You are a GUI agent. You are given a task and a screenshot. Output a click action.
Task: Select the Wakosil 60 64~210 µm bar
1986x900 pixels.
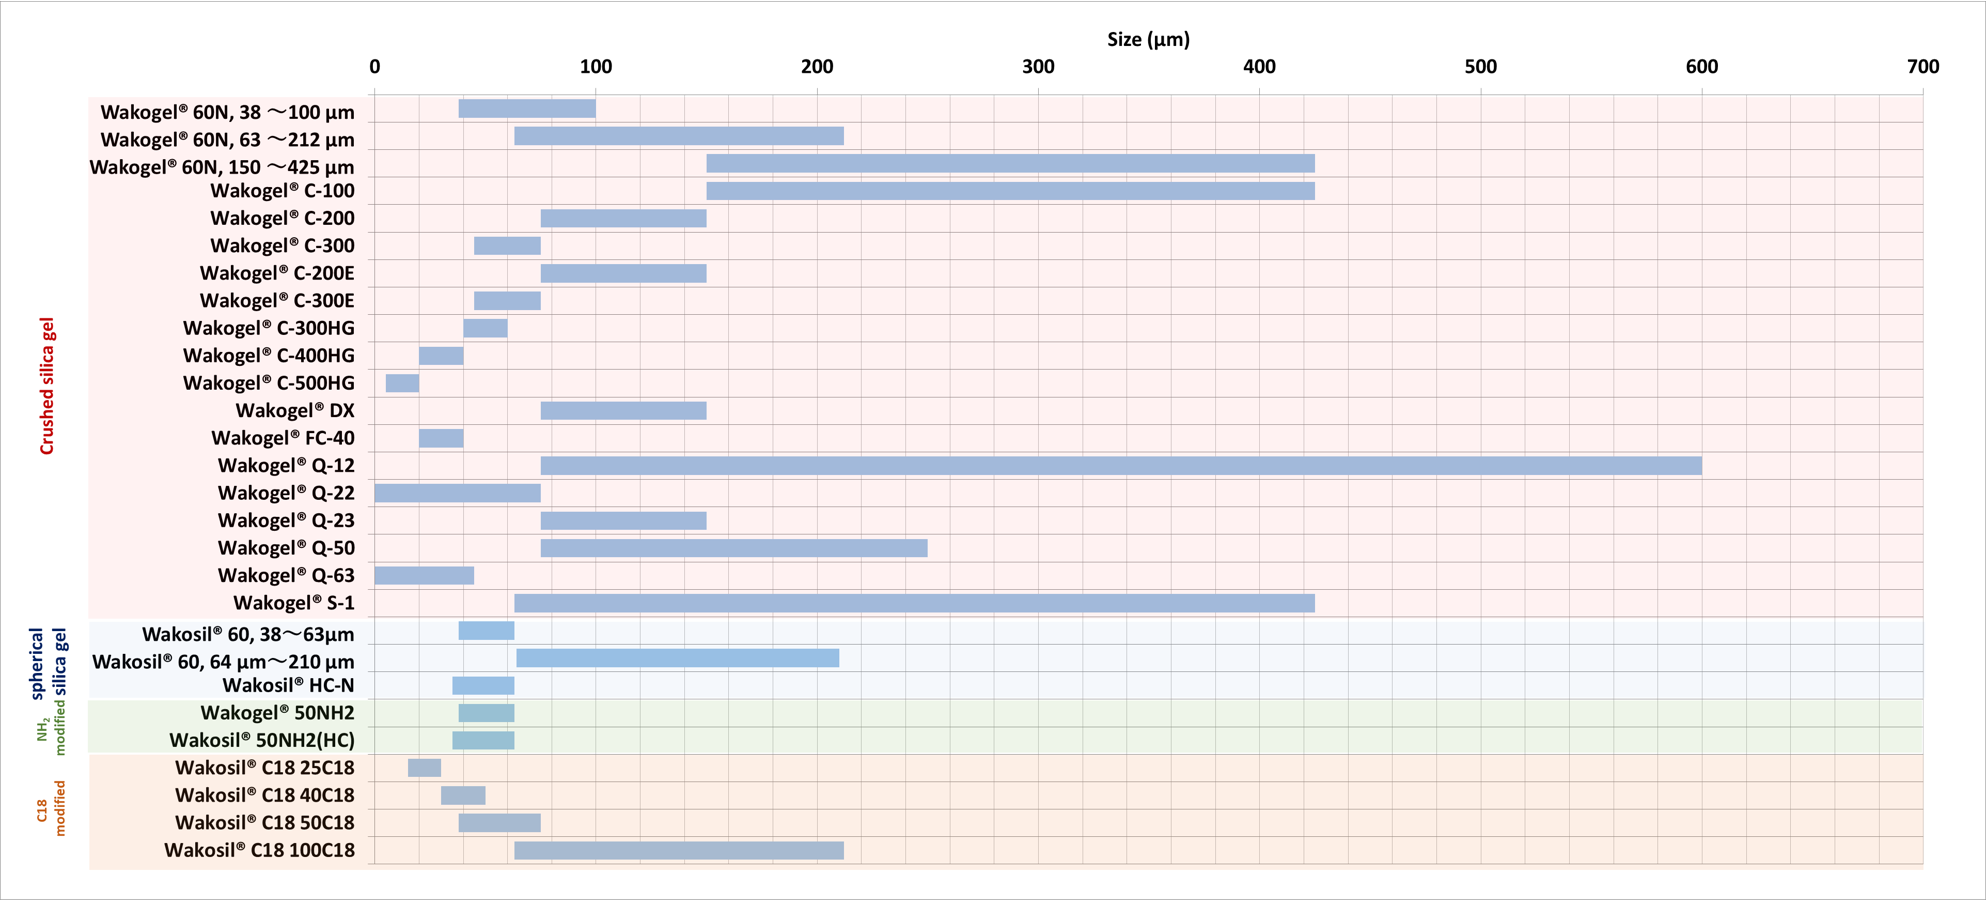tap(677, 658)
